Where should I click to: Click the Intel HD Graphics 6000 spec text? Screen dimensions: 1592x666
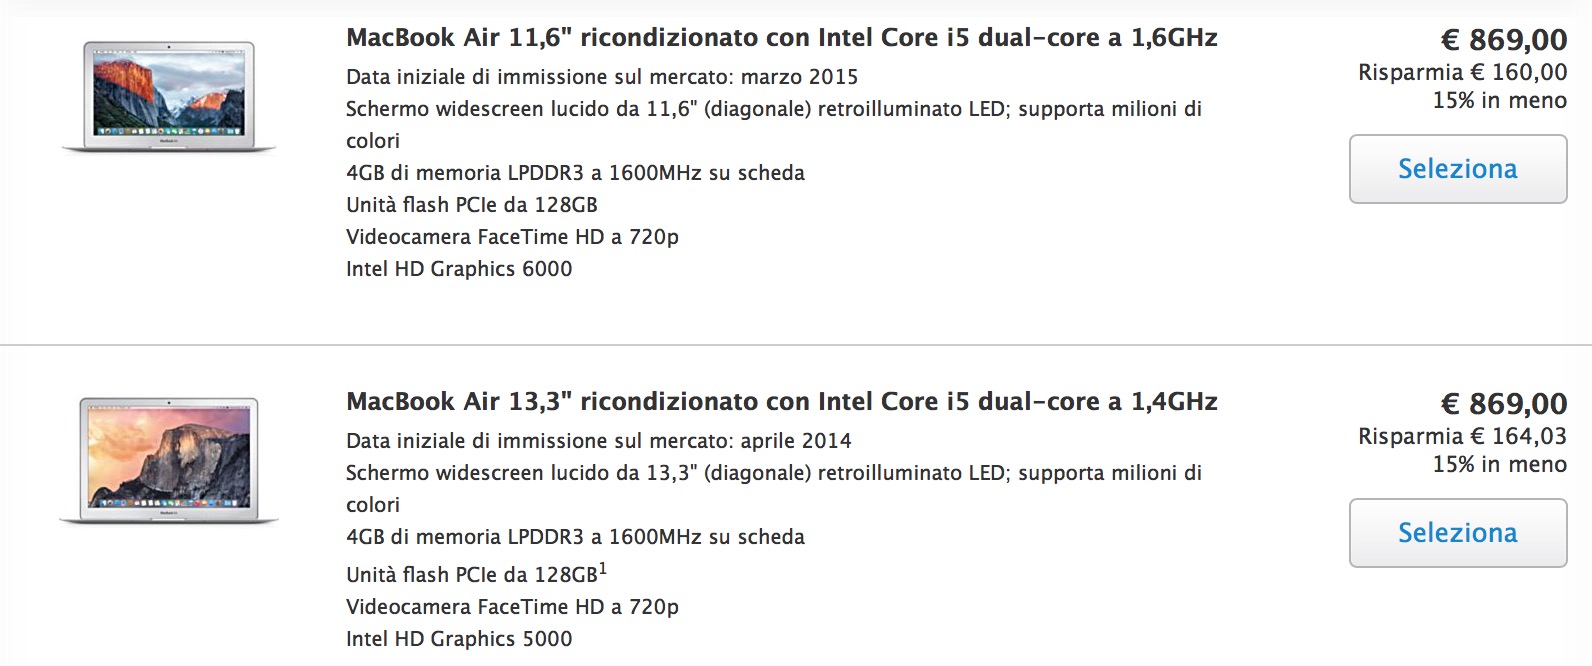(458, 269)
